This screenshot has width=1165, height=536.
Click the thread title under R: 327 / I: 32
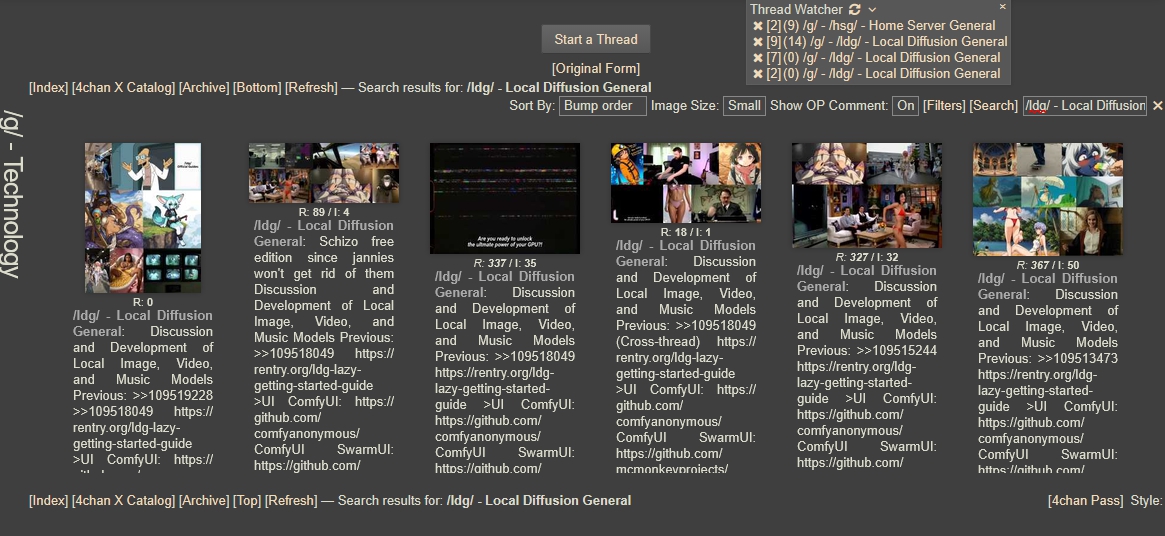[867, 278]
